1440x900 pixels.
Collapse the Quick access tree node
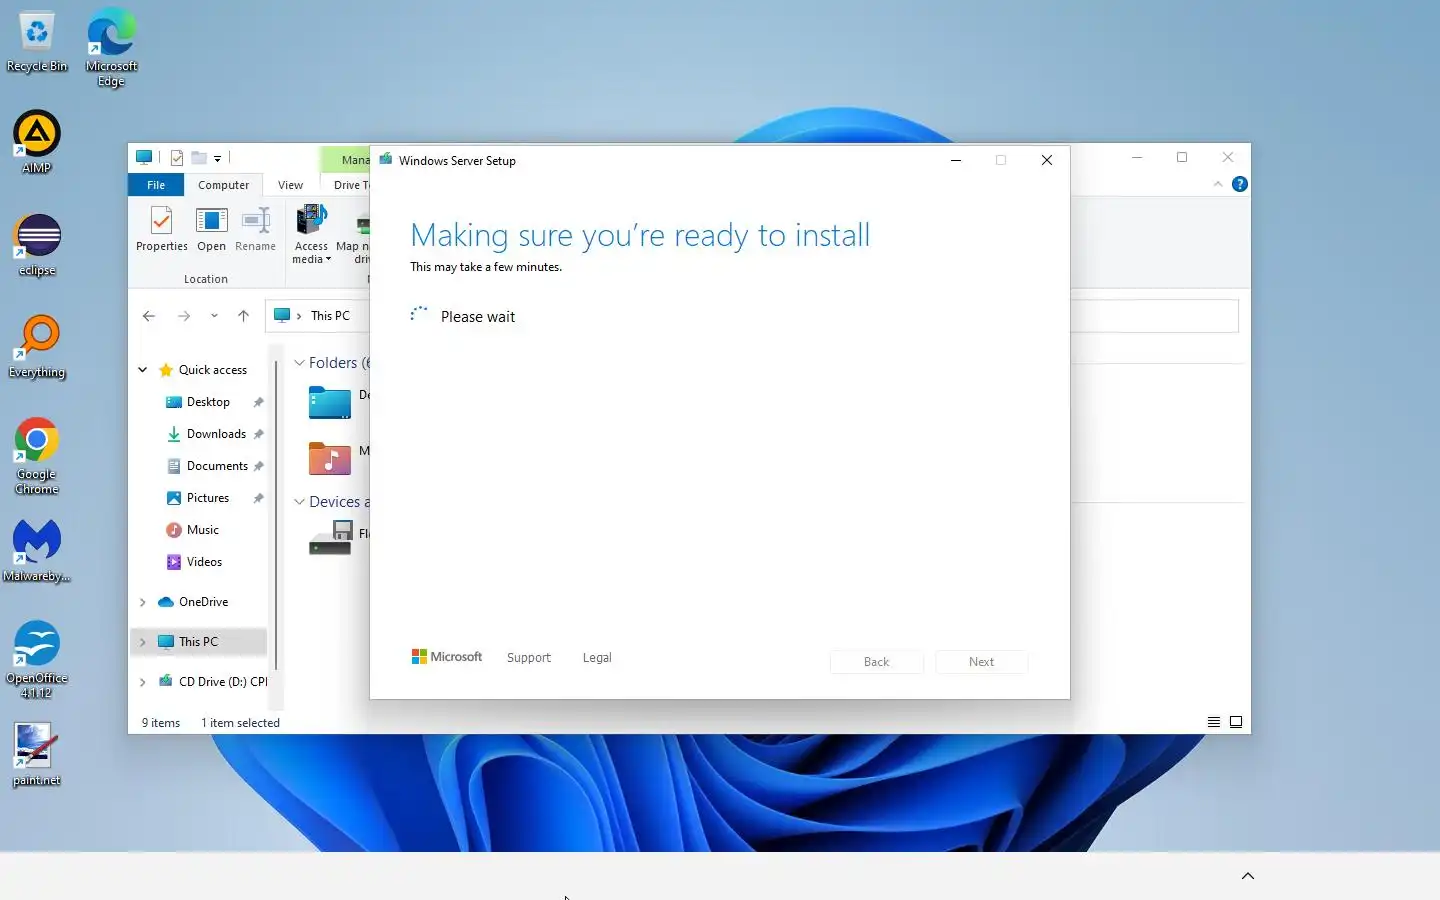[x=142, y=370]
